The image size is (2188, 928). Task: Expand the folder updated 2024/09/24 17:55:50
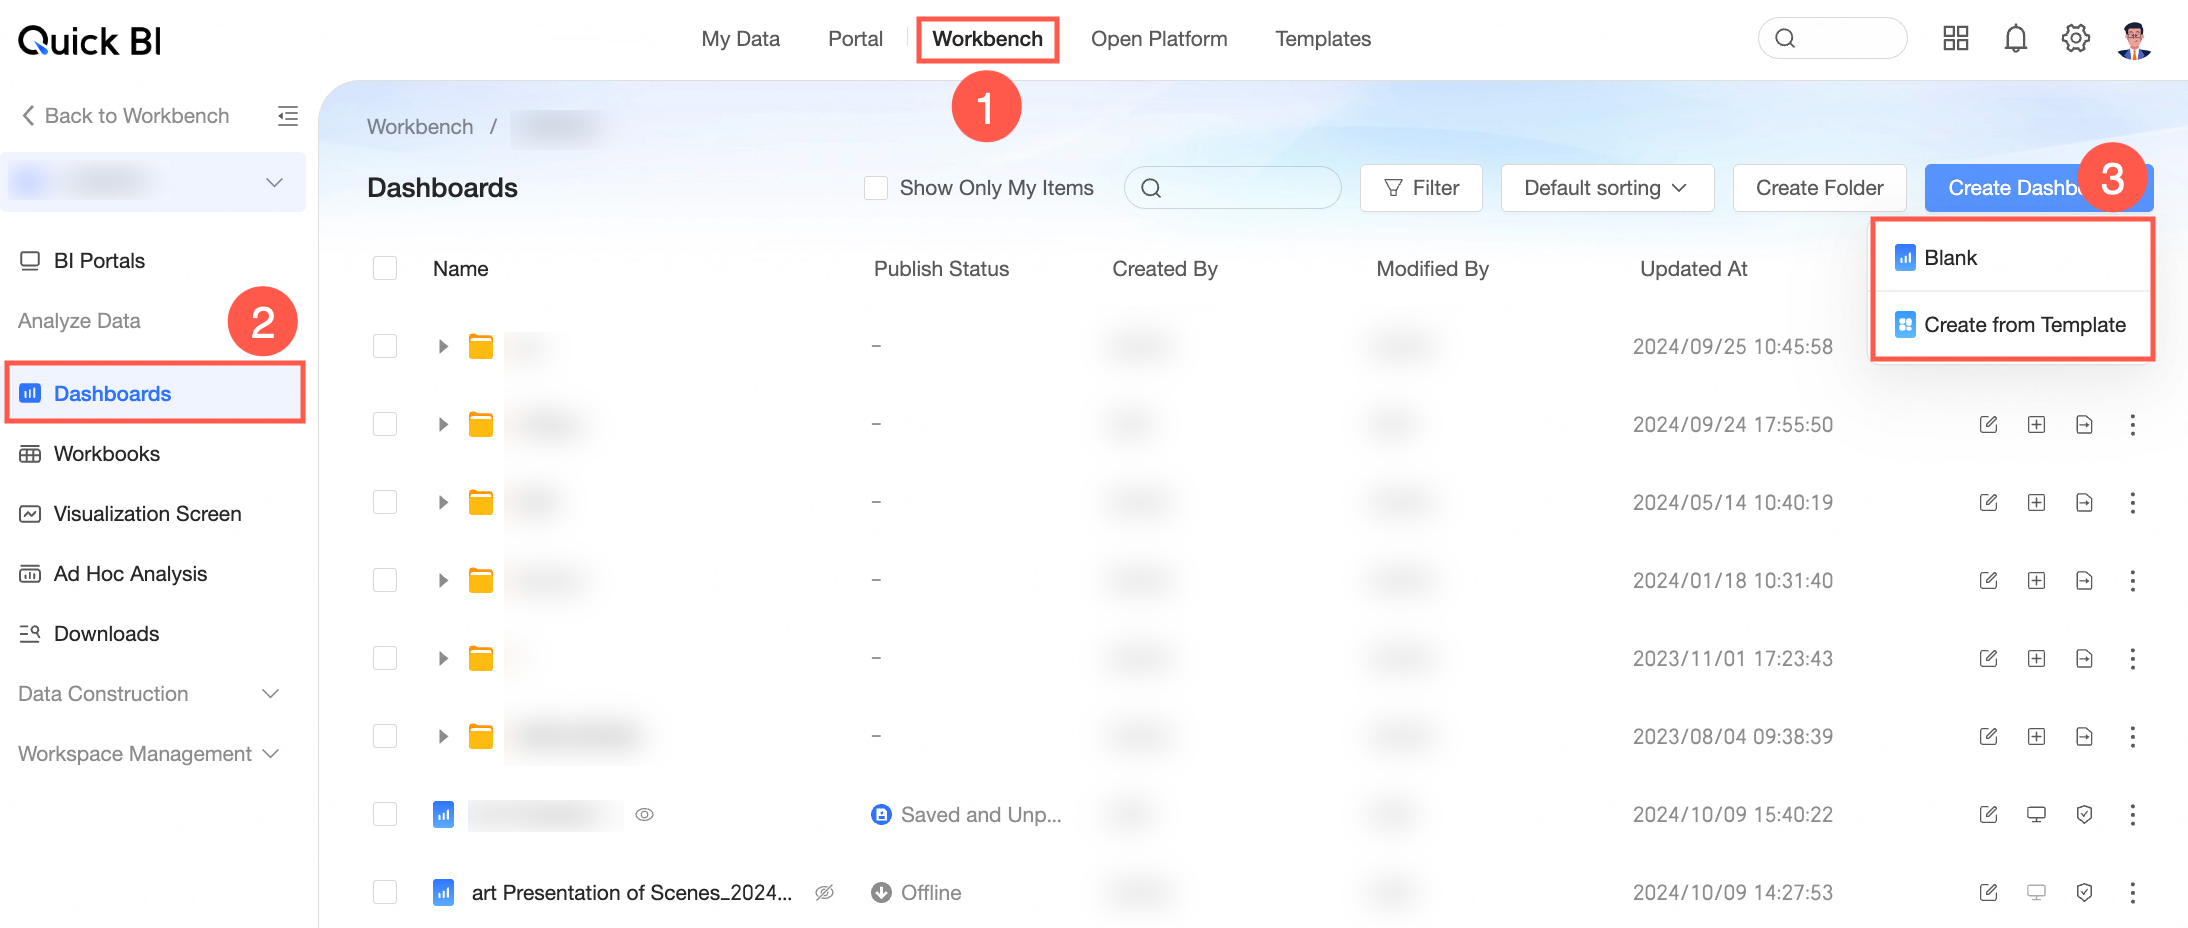[x=443, y=424]
